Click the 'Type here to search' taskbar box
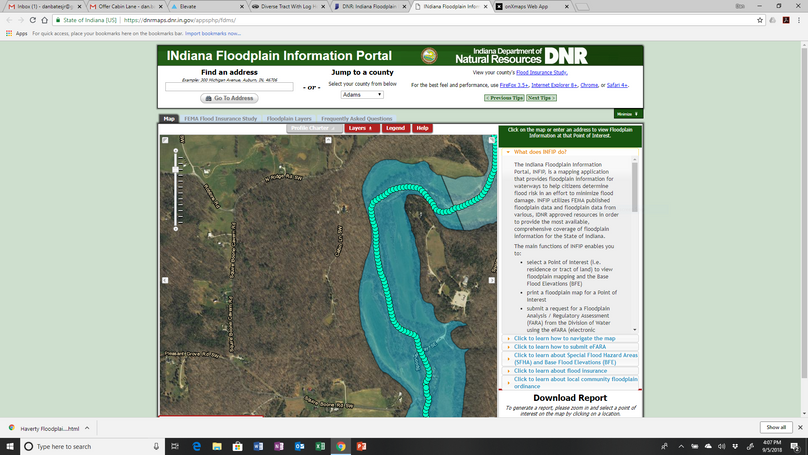 point(93,446)
